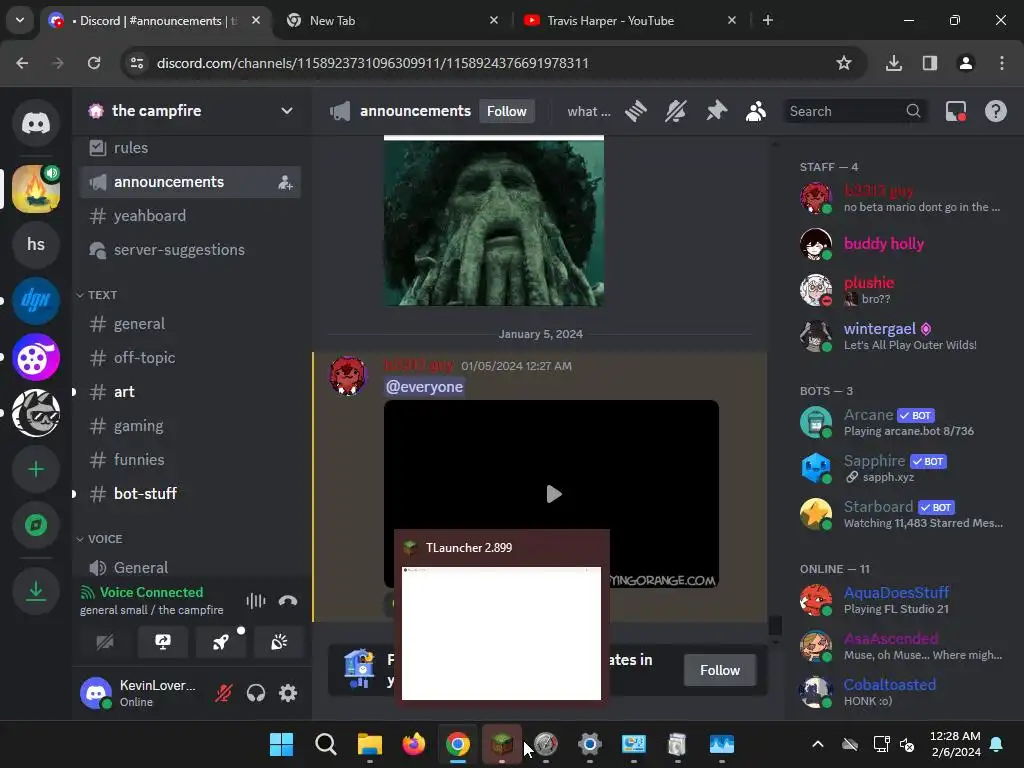Open Windows Start menu

click(281, 744)
